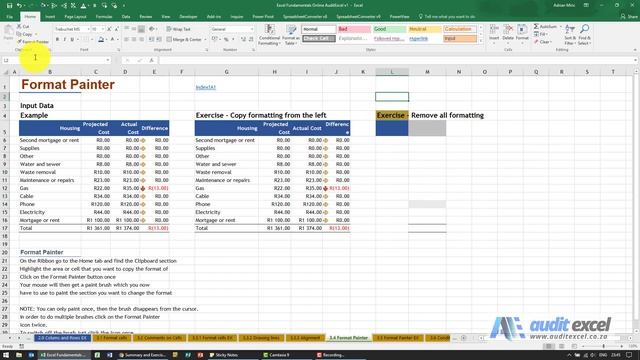Viewport: 640px width, 360px height.
Task: Toggle Align Left alignment
Action: [x=127, y=40]
